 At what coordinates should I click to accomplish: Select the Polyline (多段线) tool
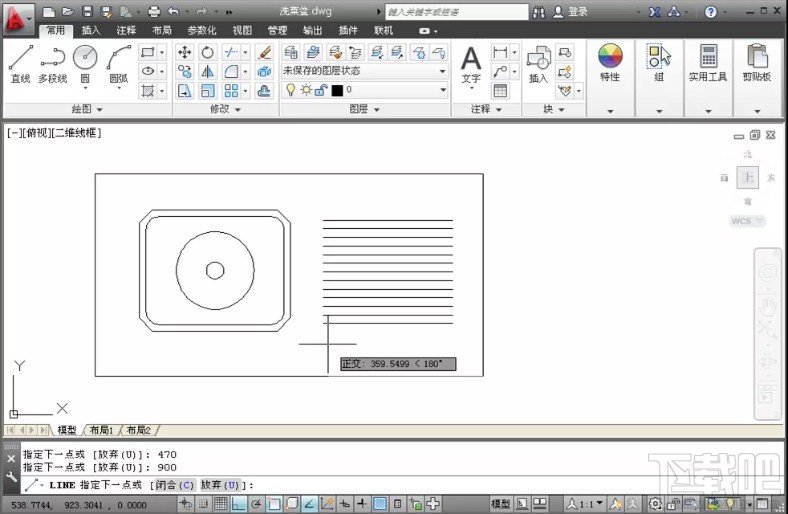click(x=53, y=63)
